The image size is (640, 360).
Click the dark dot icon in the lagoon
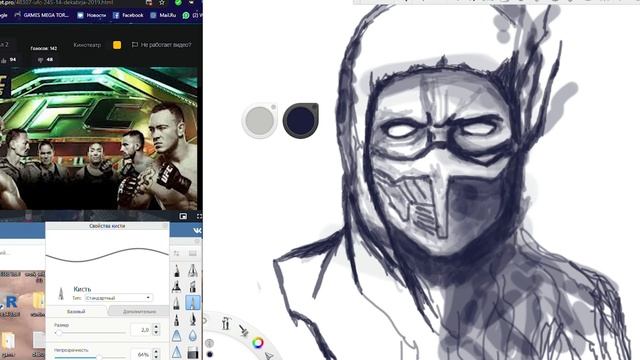click(210, 354)
